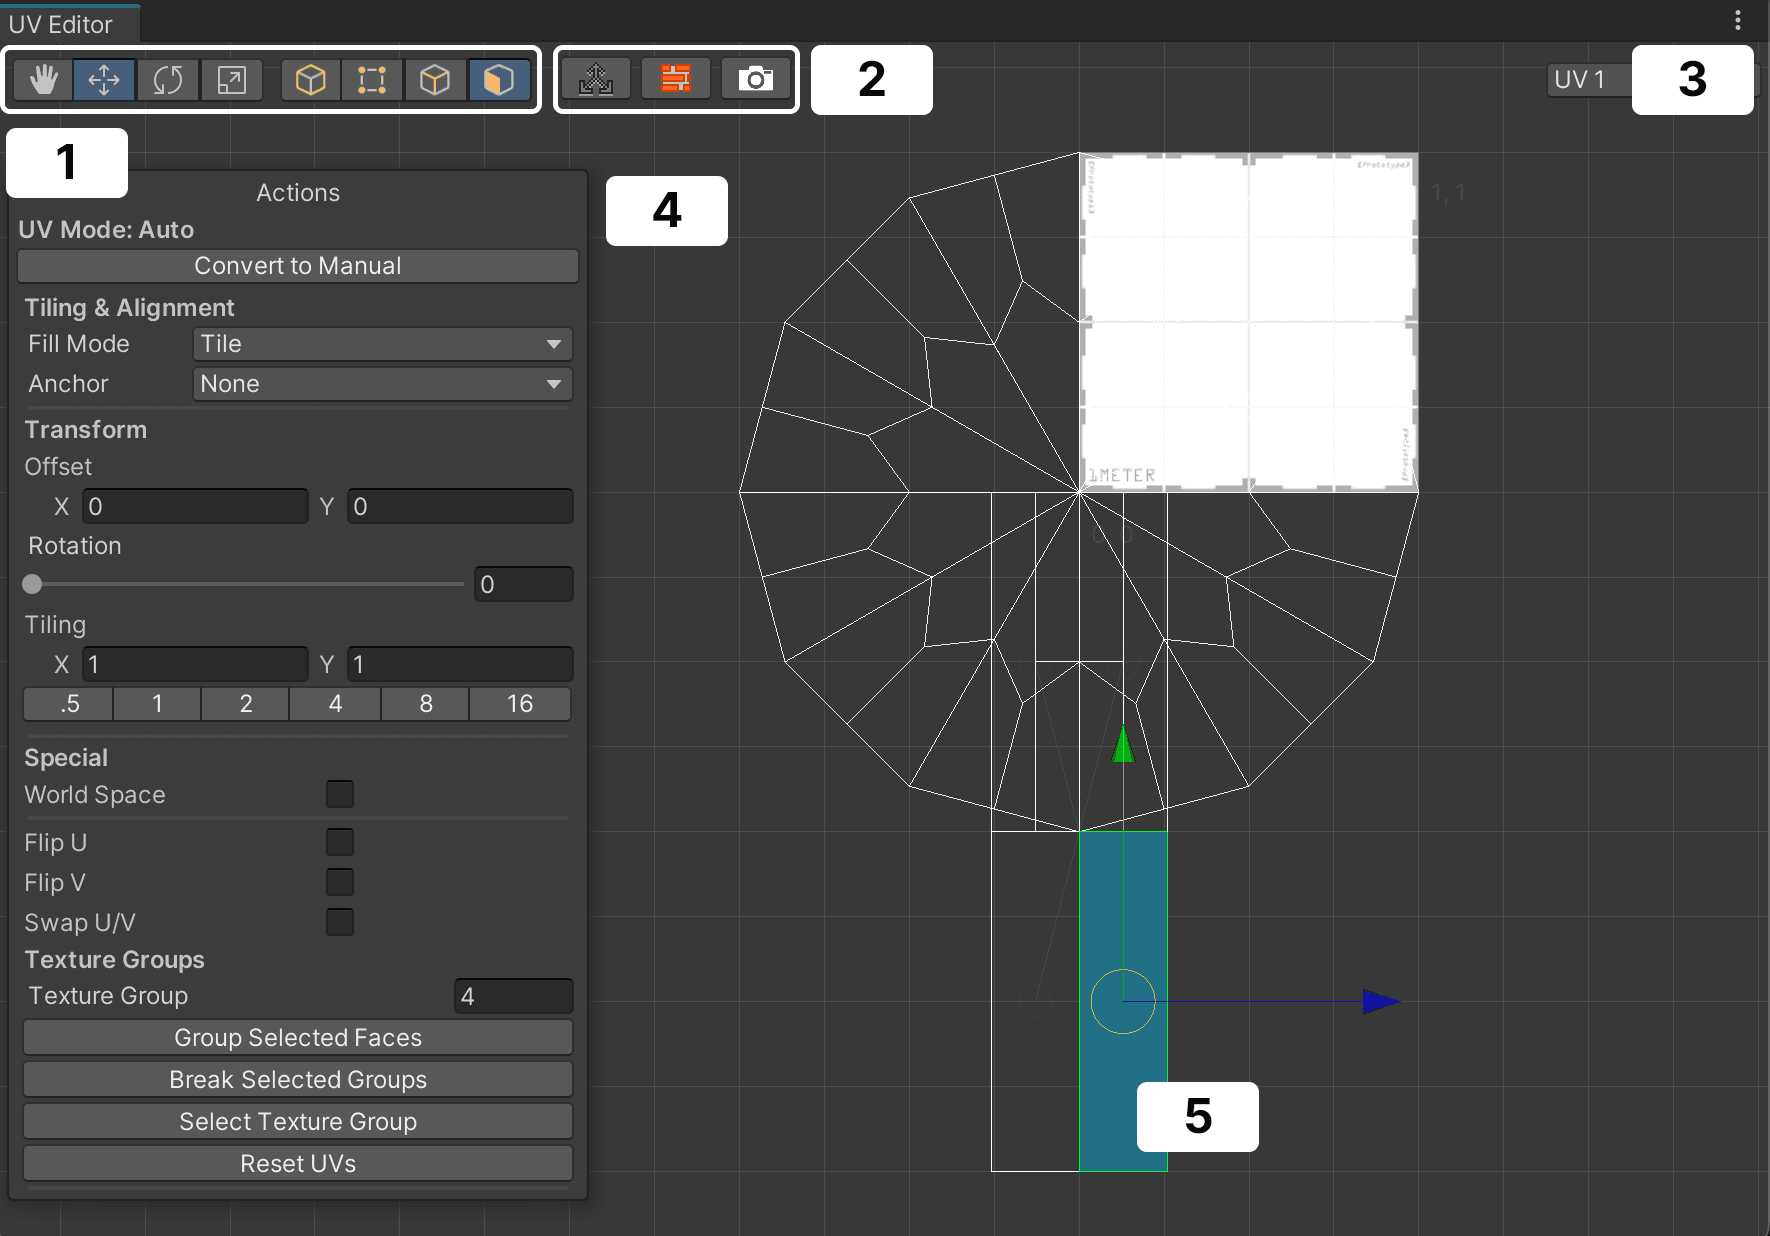Select the Rotate tool
Viewport: 1770px width, 1236px height.
click(167, 80)
